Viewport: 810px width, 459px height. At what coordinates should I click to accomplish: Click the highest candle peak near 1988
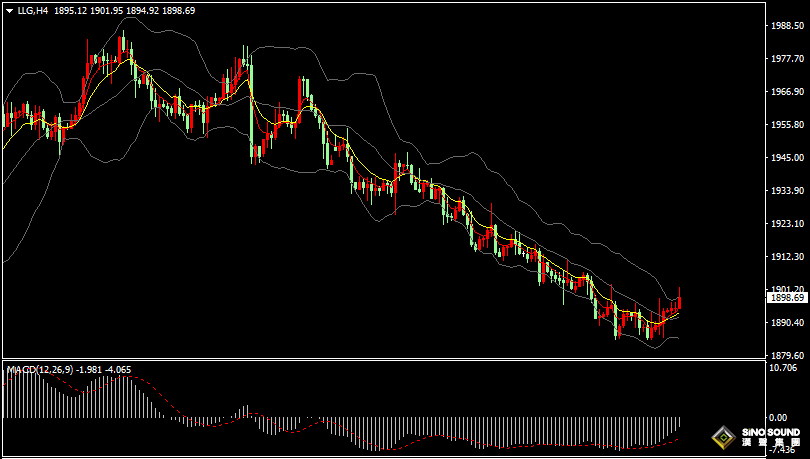[121, 44]
